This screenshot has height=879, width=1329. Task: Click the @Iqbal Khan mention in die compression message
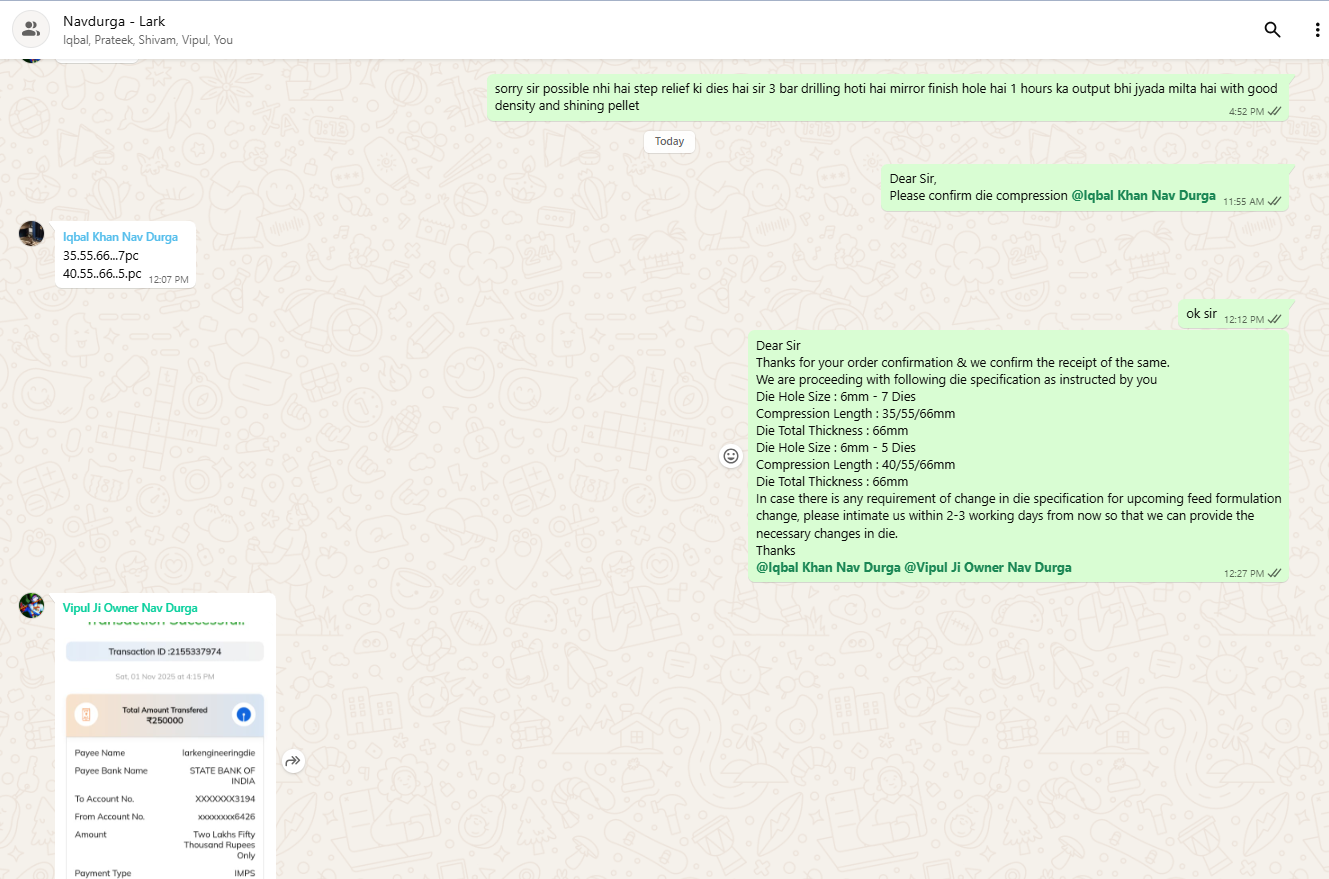(x=1143, y=196)
